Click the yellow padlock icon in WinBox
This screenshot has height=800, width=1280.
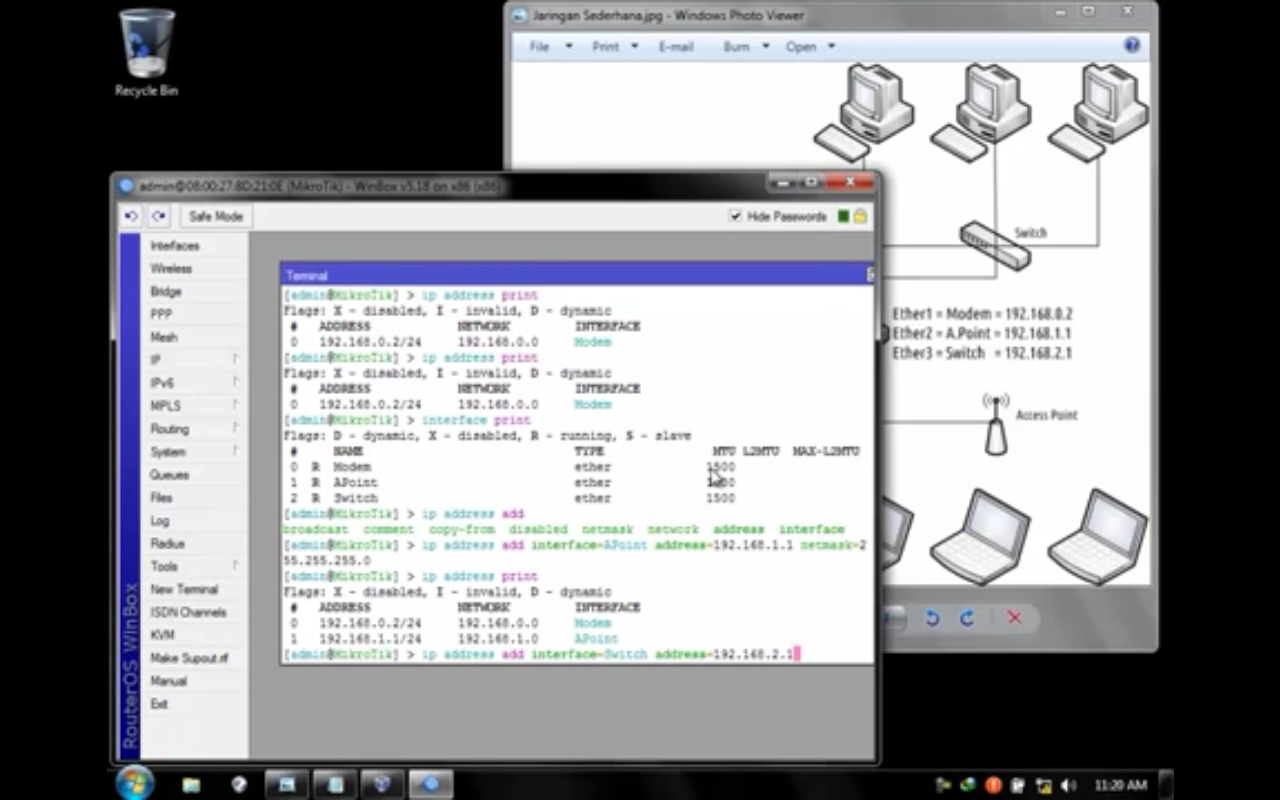(x=859, y=216)
